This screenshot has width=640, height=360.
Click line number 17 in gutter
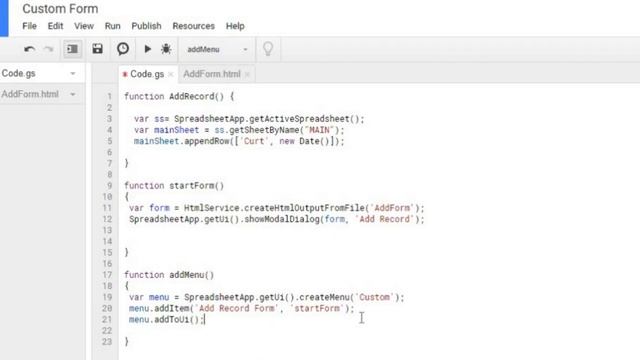point(107,275)
